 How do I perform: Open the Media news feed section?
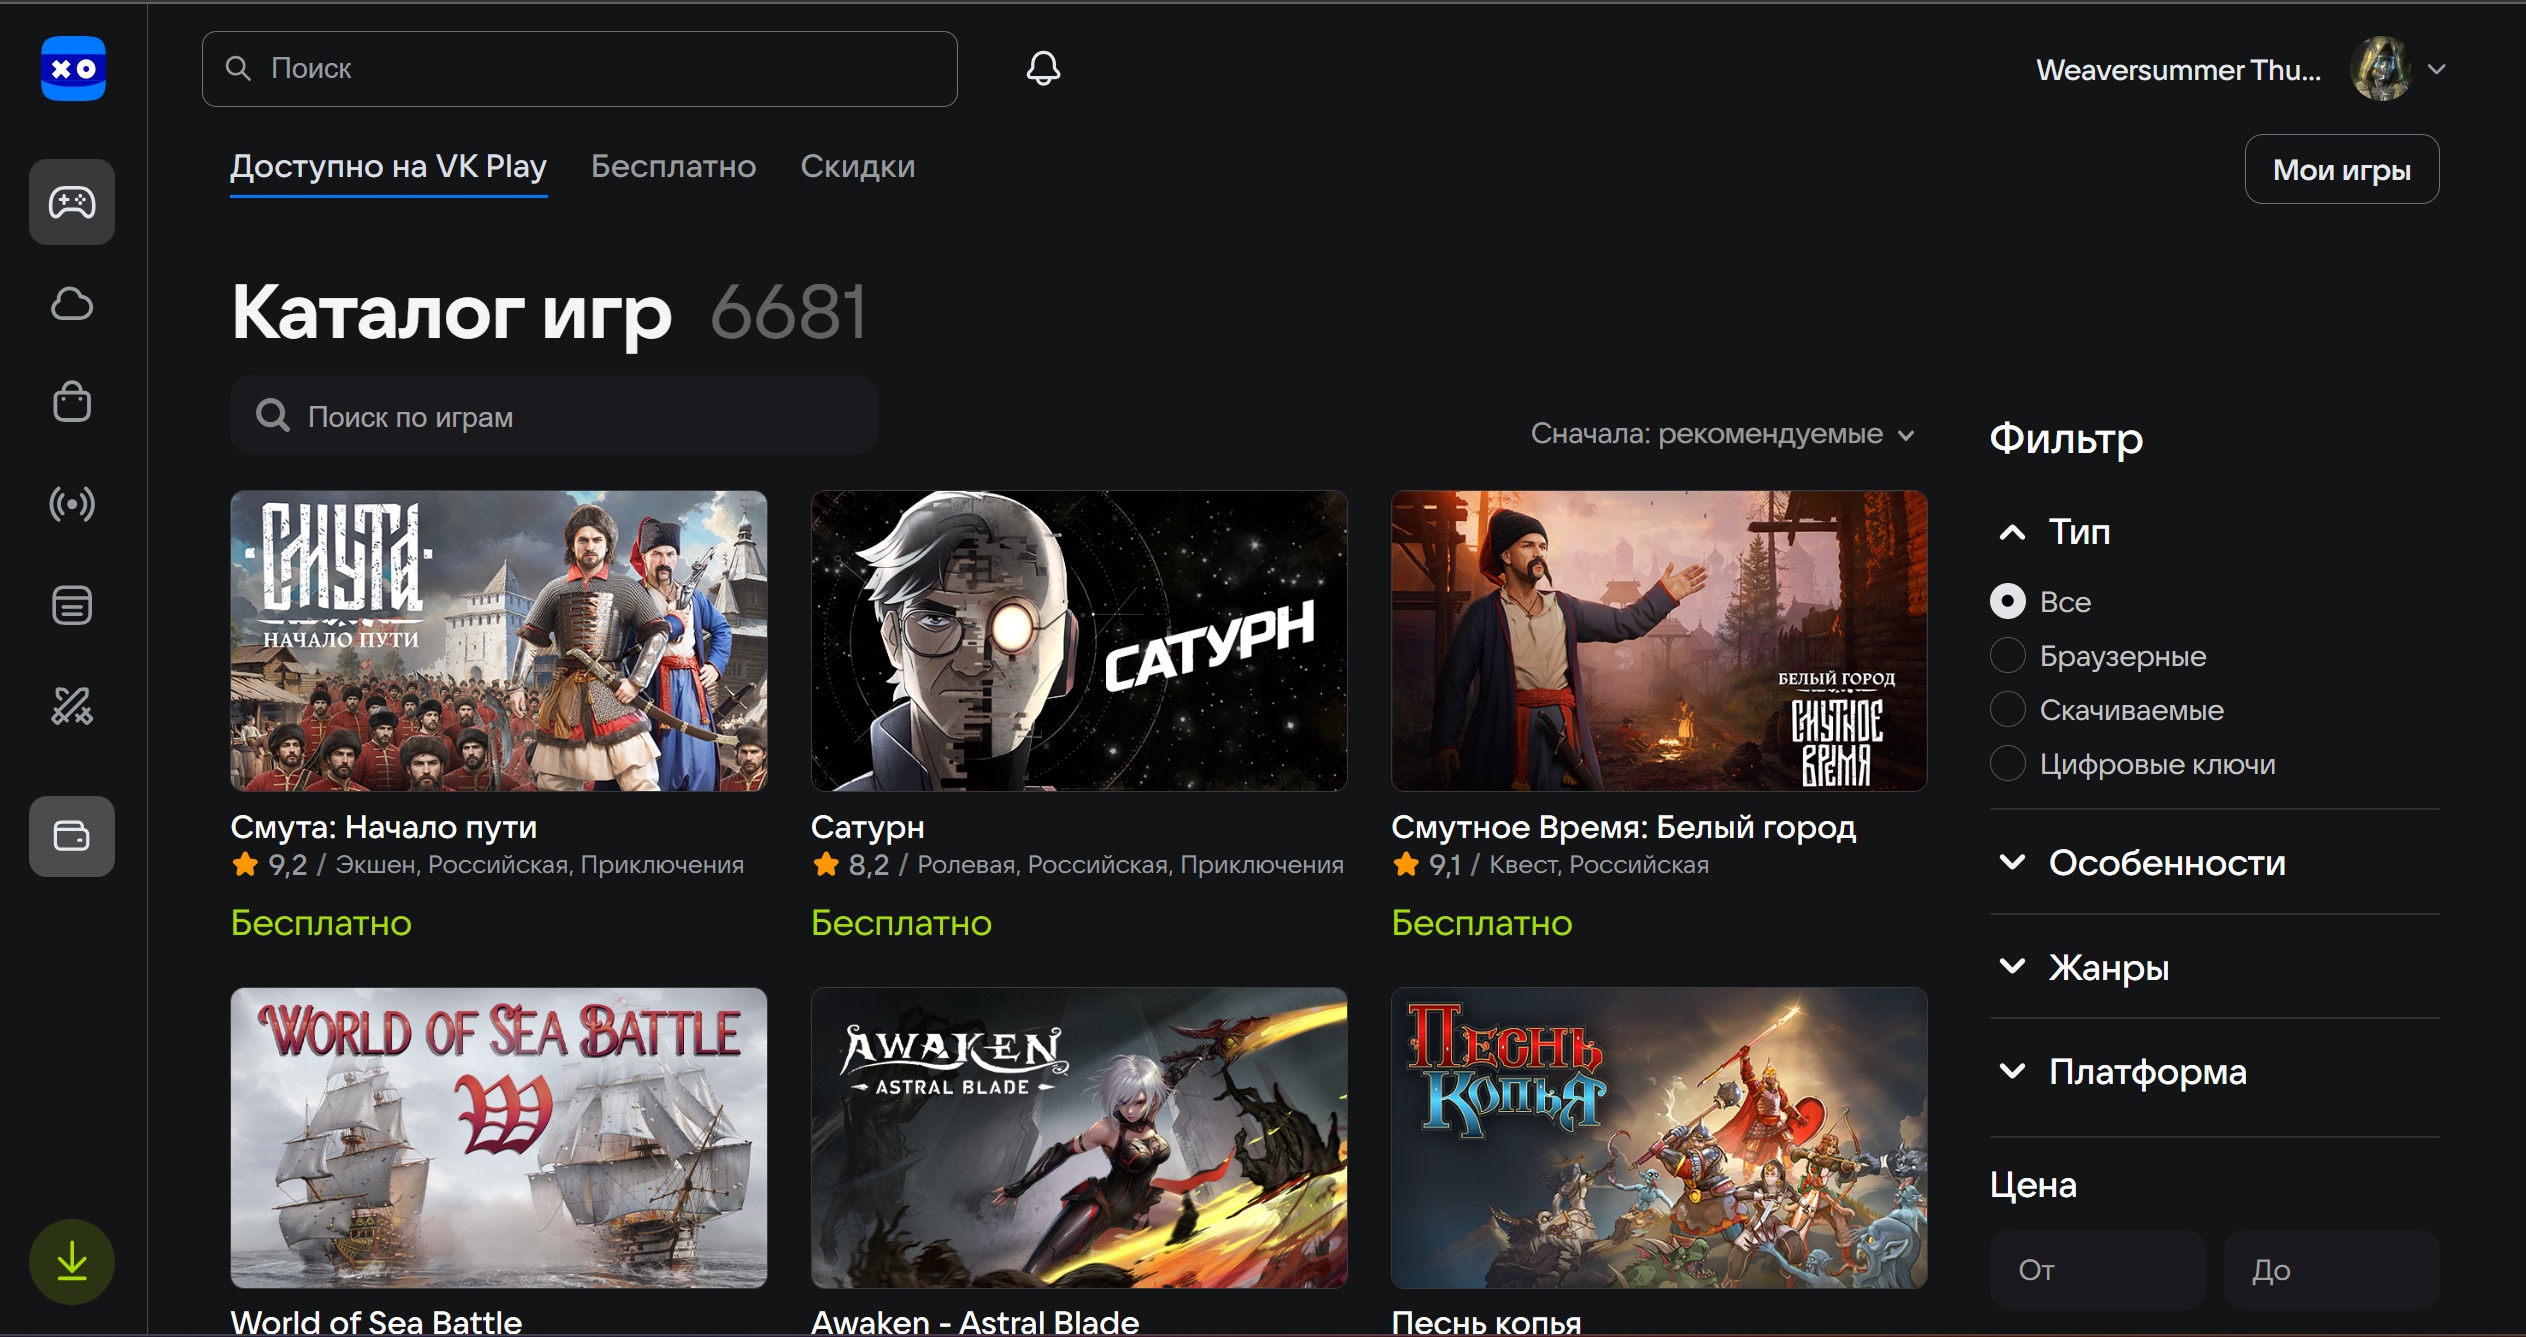tap(71, 605)
